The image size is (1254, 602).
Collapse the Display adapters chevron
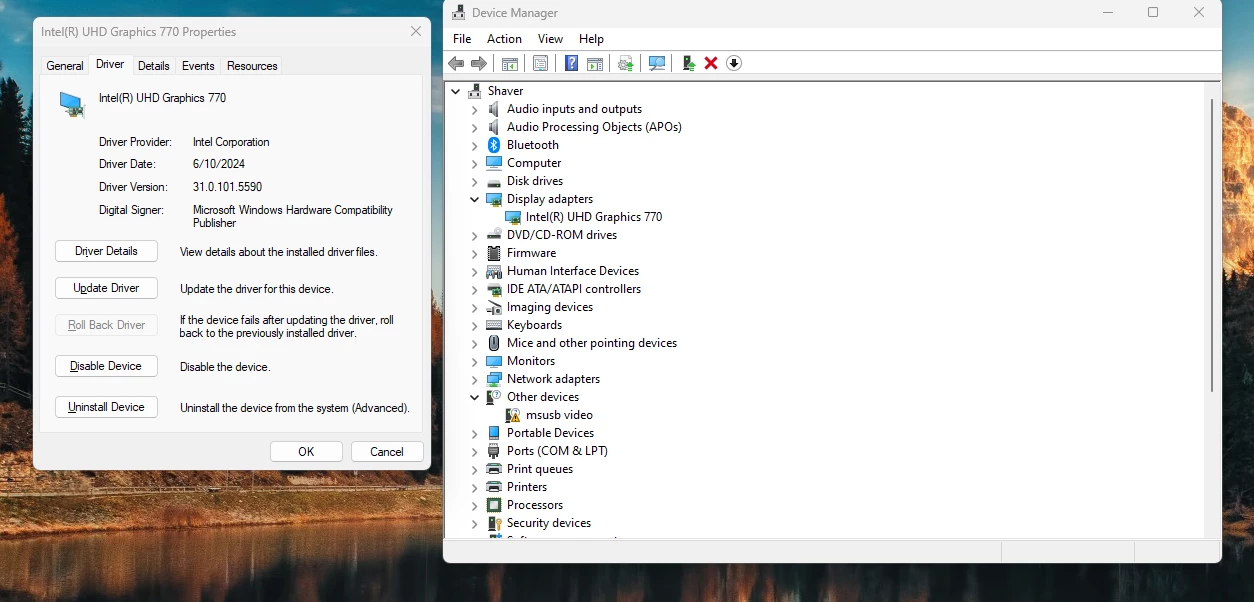coord(475,199)
